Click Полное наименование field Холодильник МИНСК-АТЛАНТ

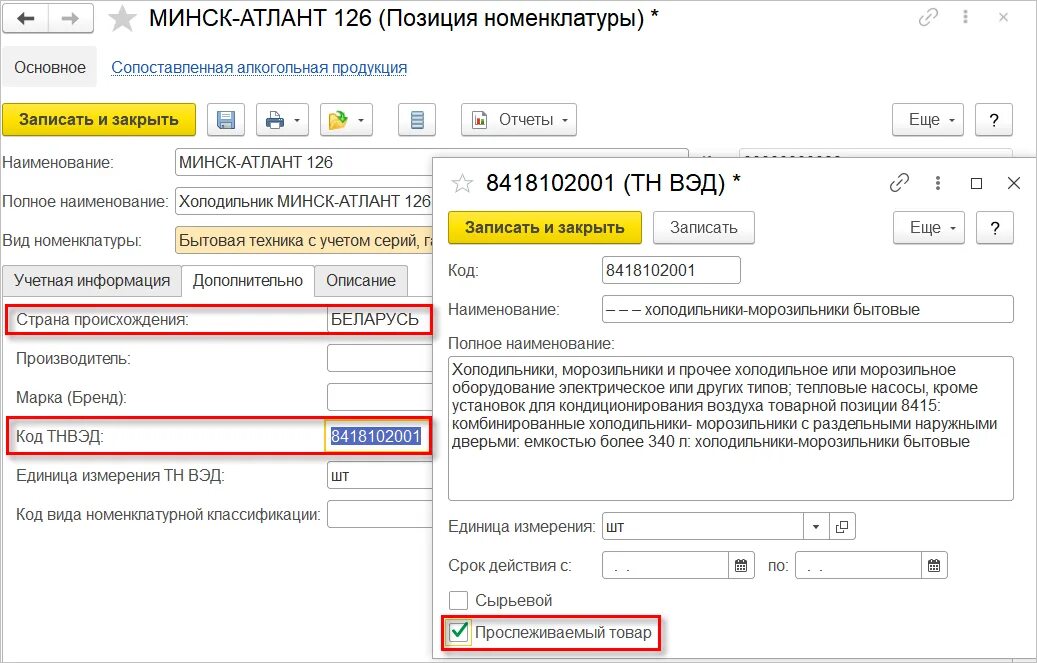(304, 201)
